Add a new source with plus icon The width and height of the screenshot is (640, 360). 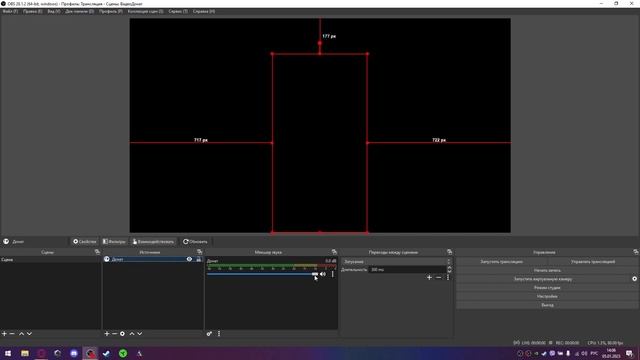coord(107,333)
